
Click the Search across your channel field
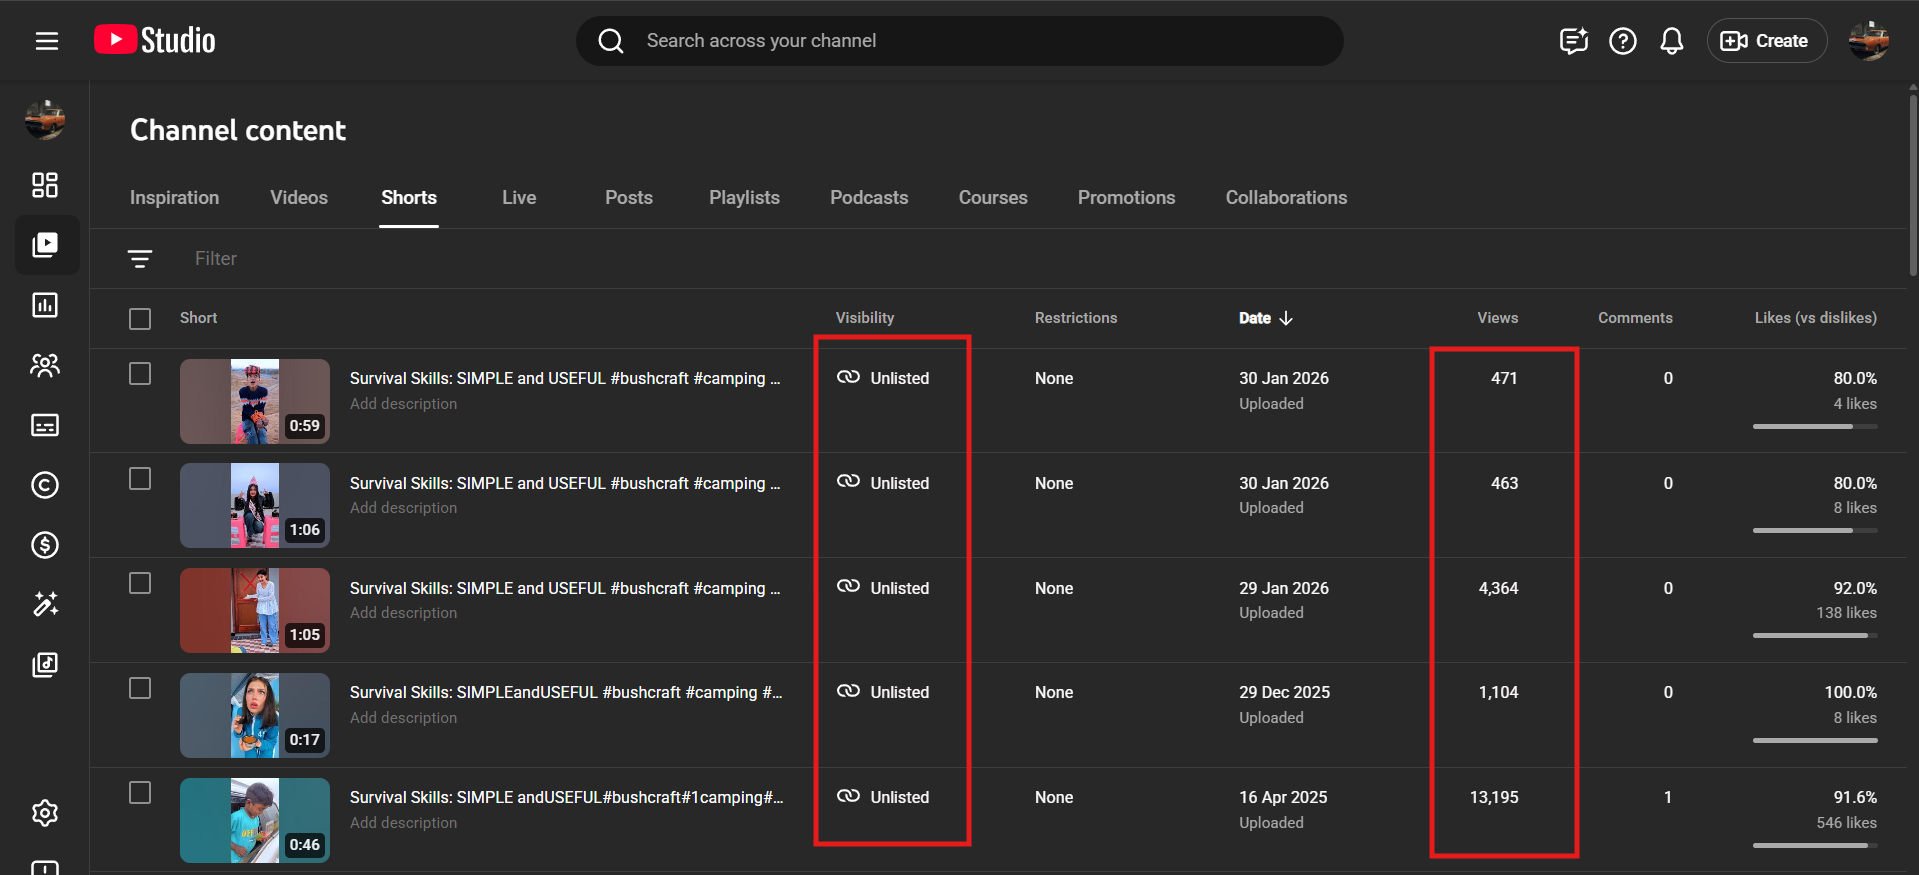pos(960,41)
